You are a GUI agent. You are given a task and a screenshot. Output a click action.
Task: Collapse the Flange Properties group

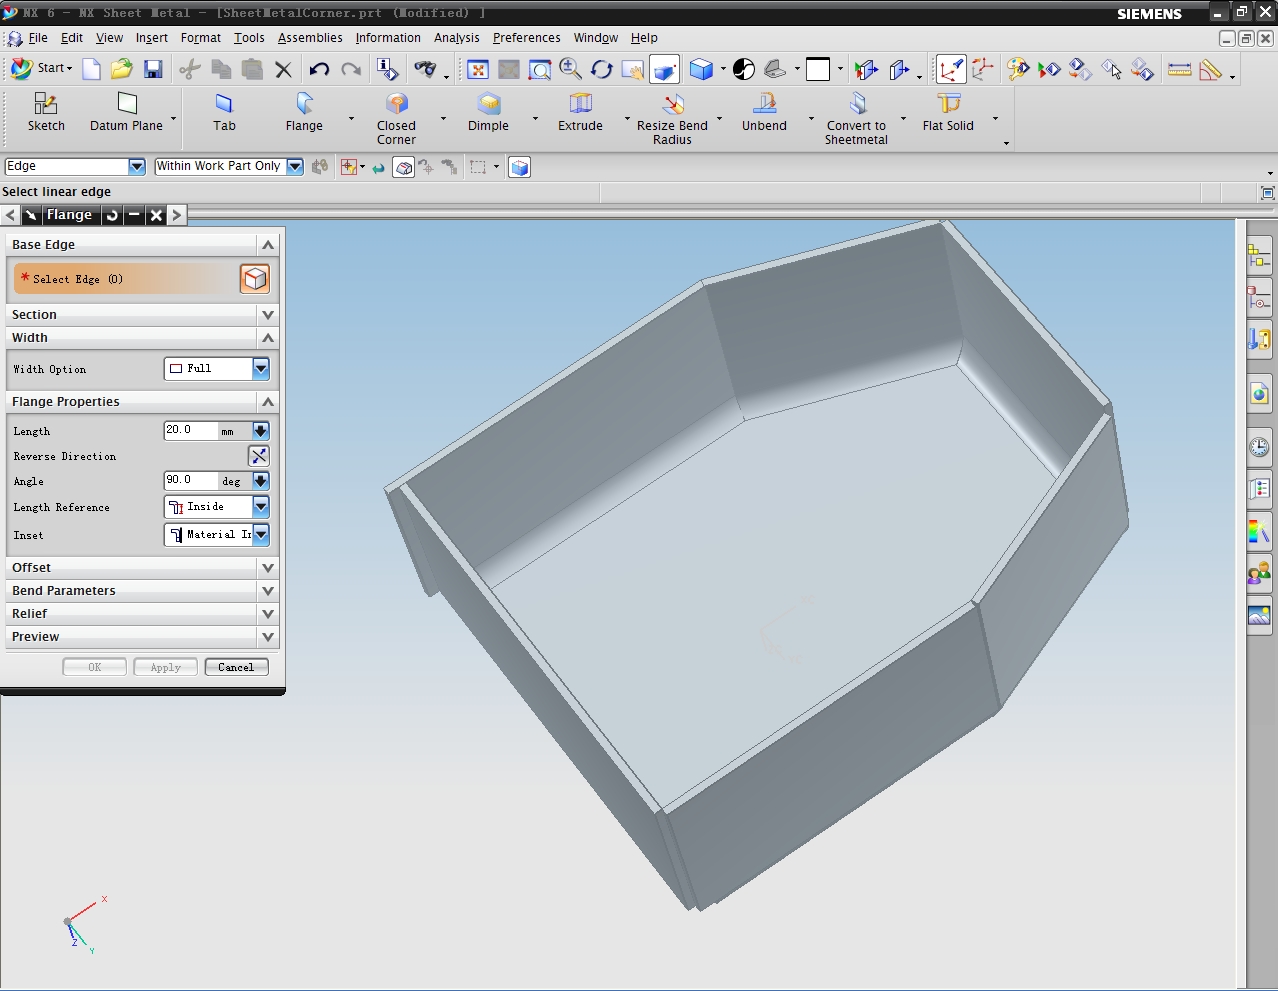268,402
